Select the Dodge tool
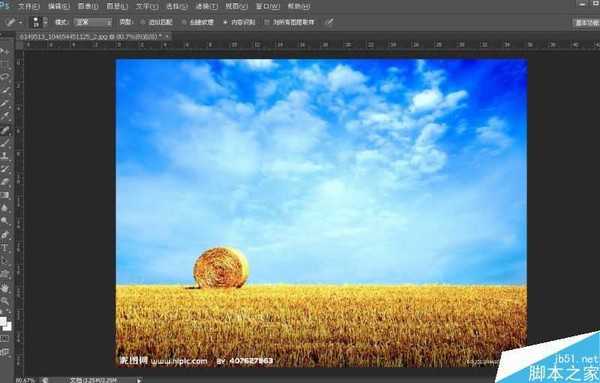 coord(5,221)
